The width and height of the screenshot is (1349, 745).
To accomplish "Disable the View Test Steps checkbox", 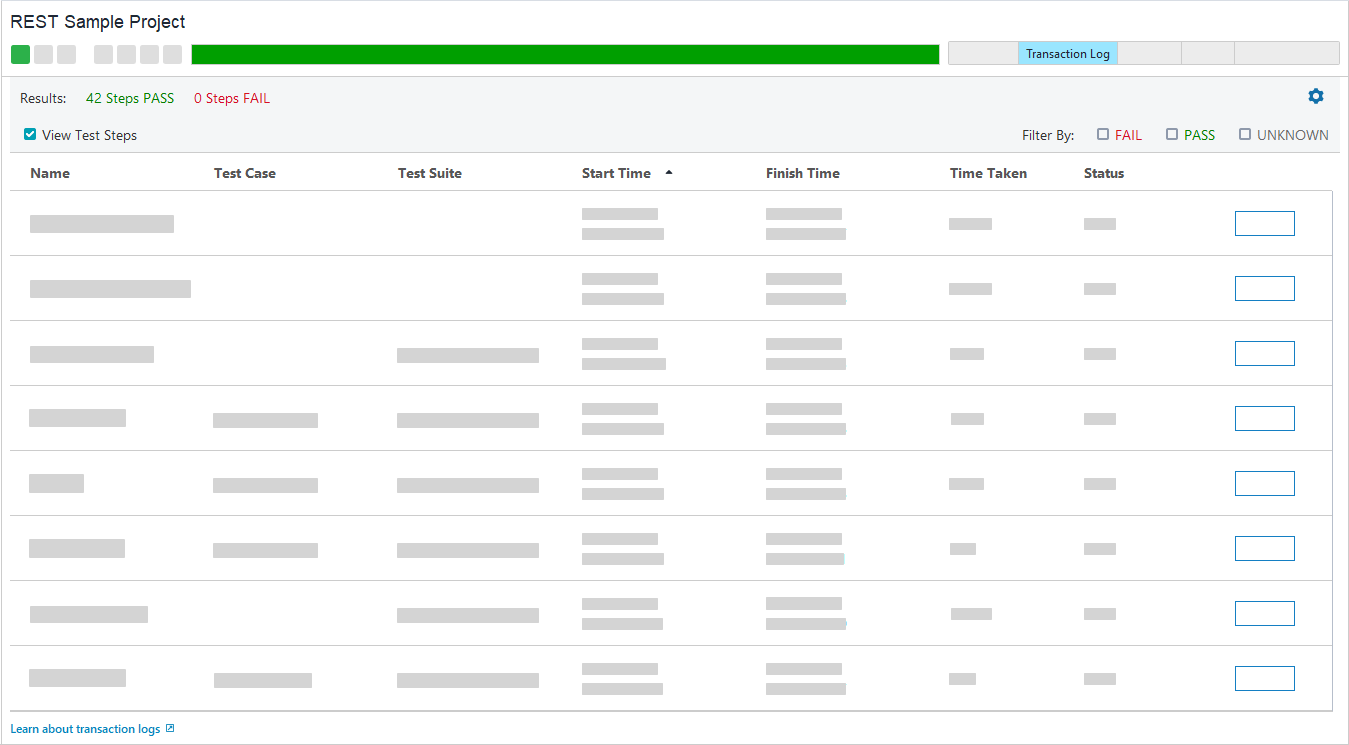I will click(29, 133).
